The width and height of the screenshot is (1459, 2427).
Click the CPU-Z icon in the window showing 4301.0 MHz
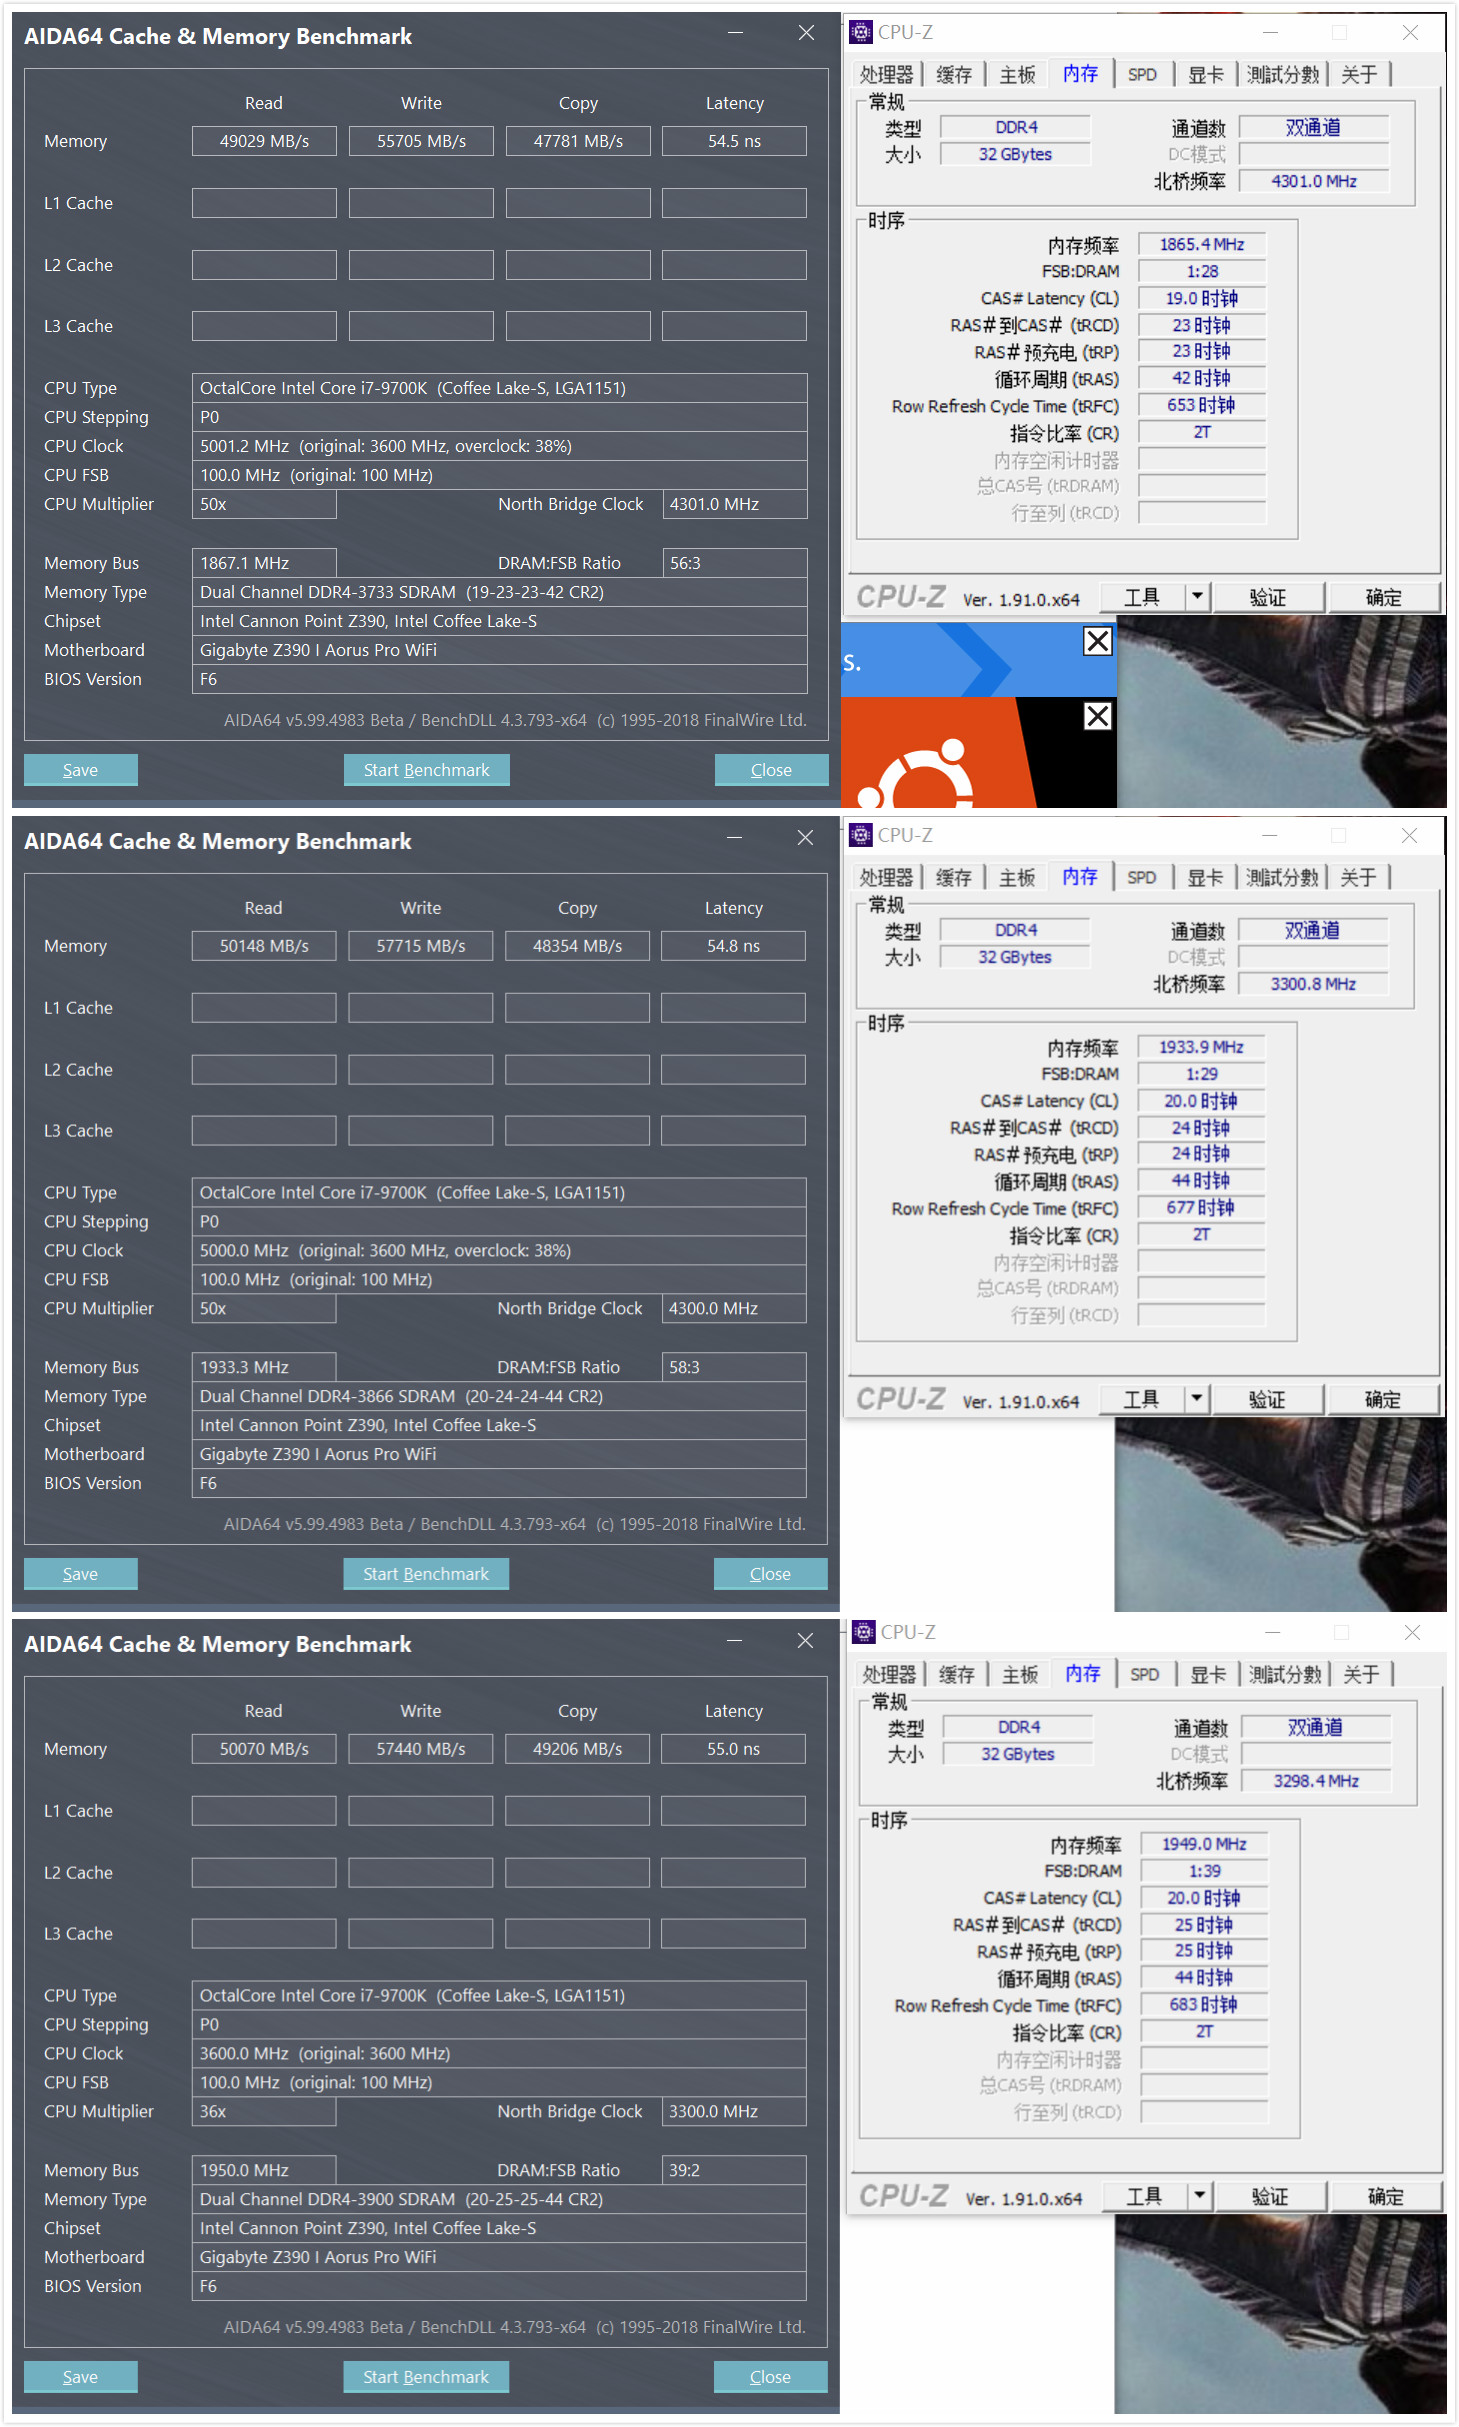(x=860, y=33)
